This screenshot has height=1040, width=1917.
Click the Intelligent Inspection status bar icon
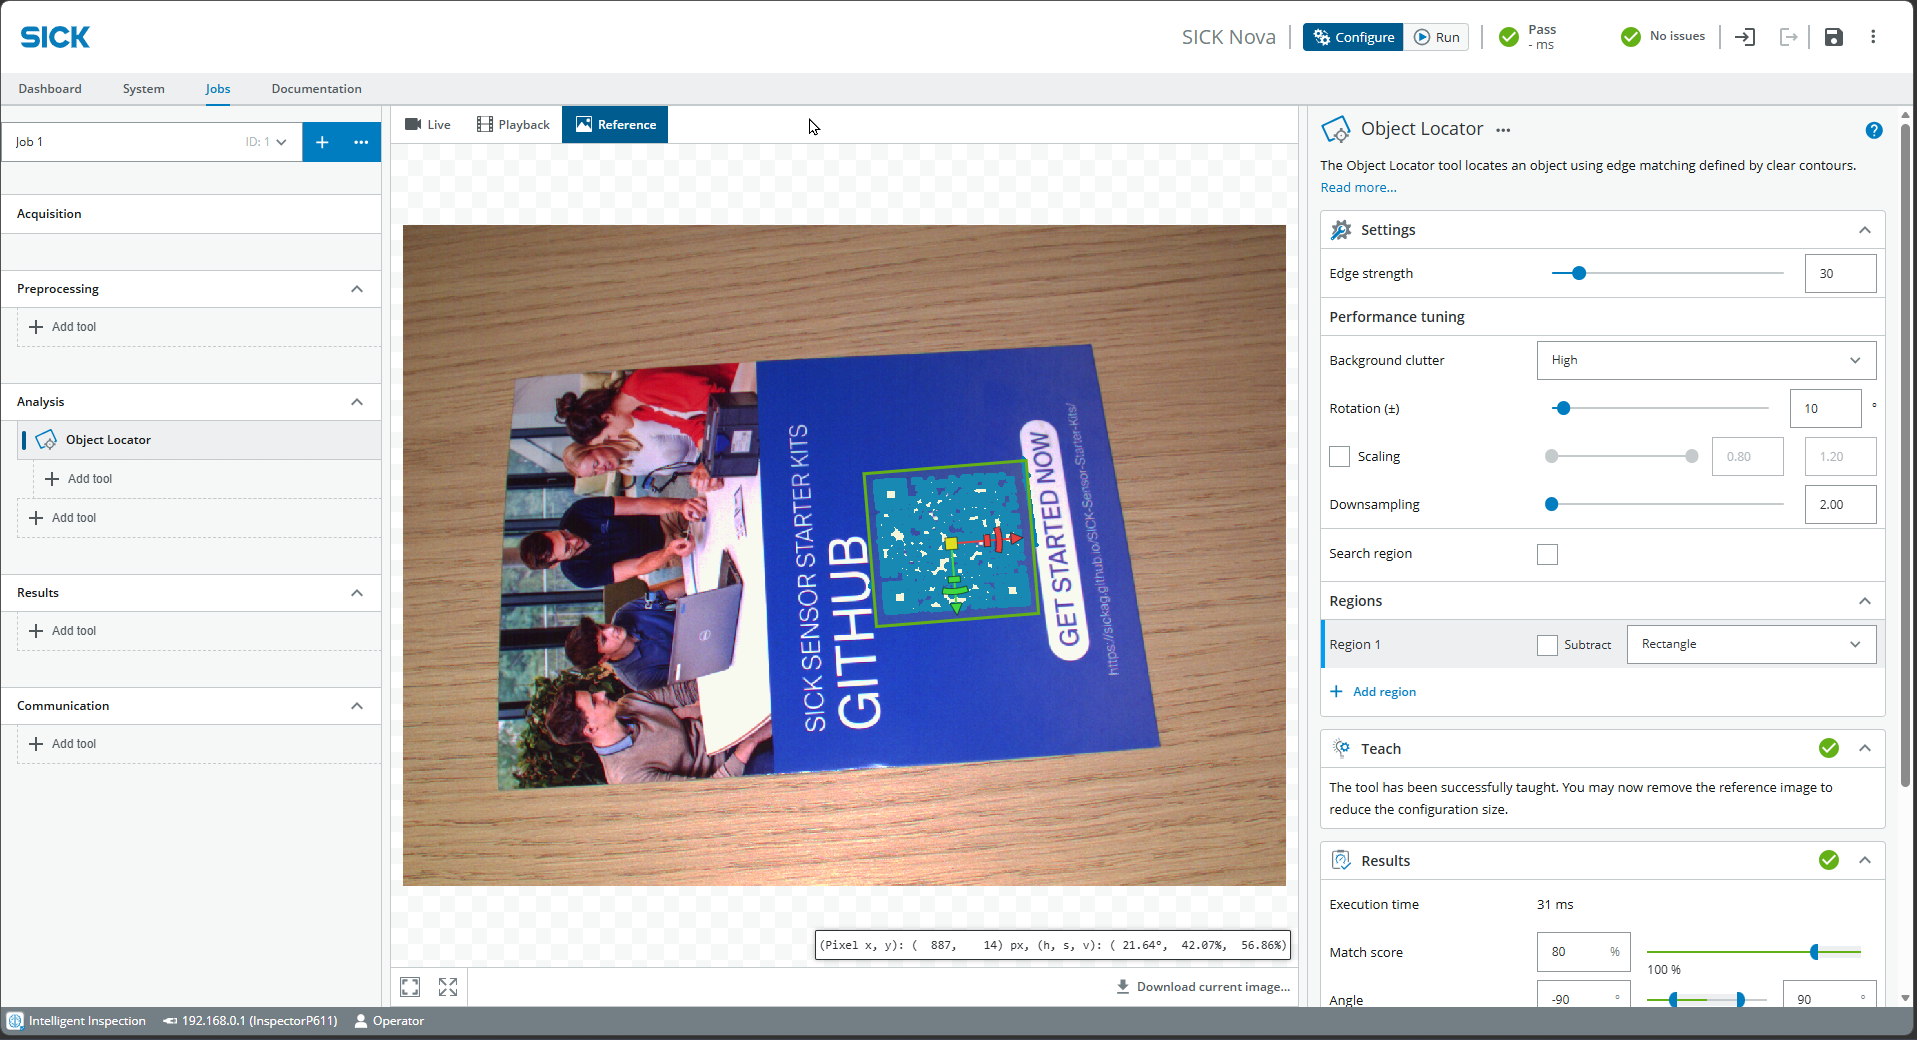click(x=15, y=1021)
